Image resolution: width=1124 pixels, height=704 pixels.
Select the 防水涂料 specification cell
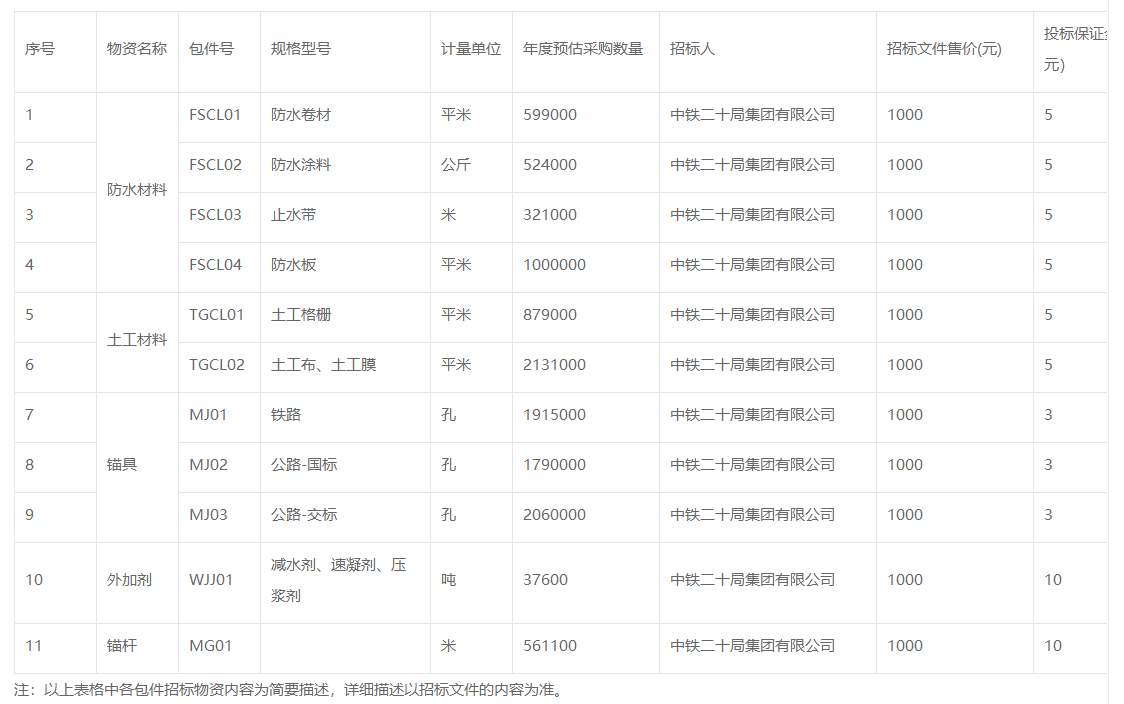tap(301, 165)
